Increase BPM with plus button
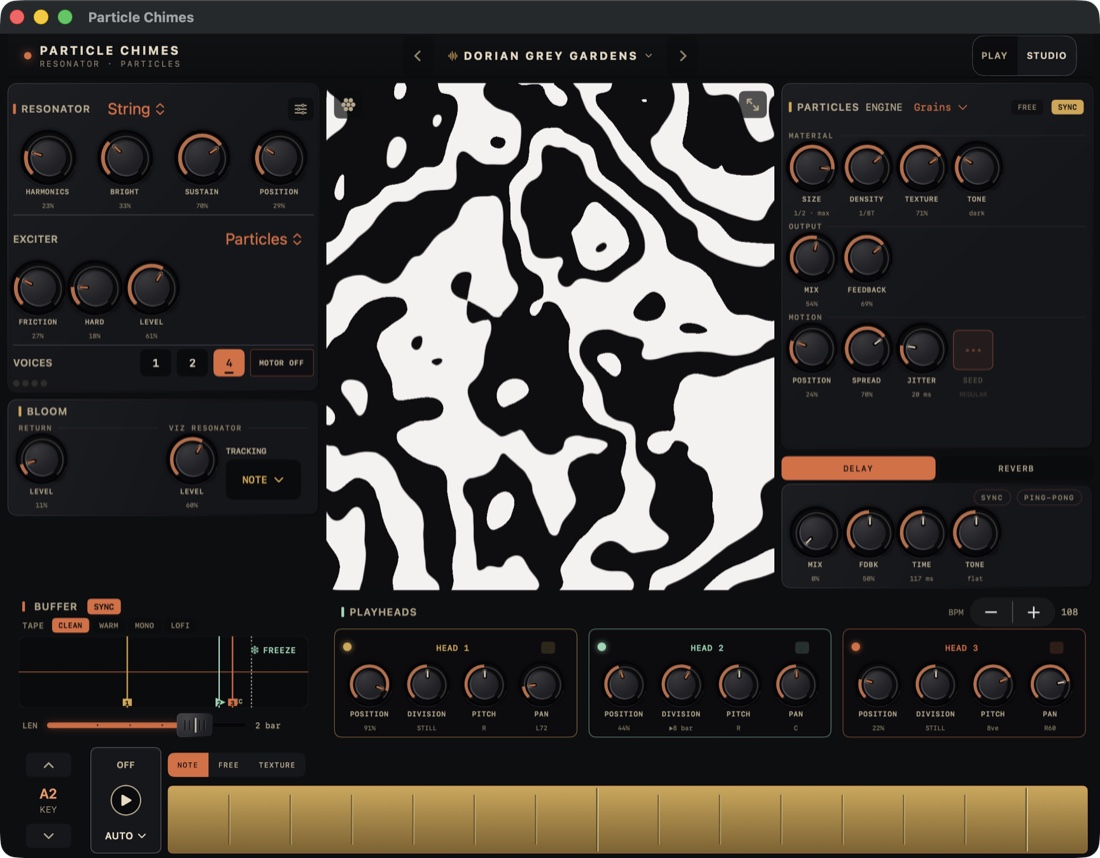This screenshot has height=858, width=1100. [x=1033, y=612]
